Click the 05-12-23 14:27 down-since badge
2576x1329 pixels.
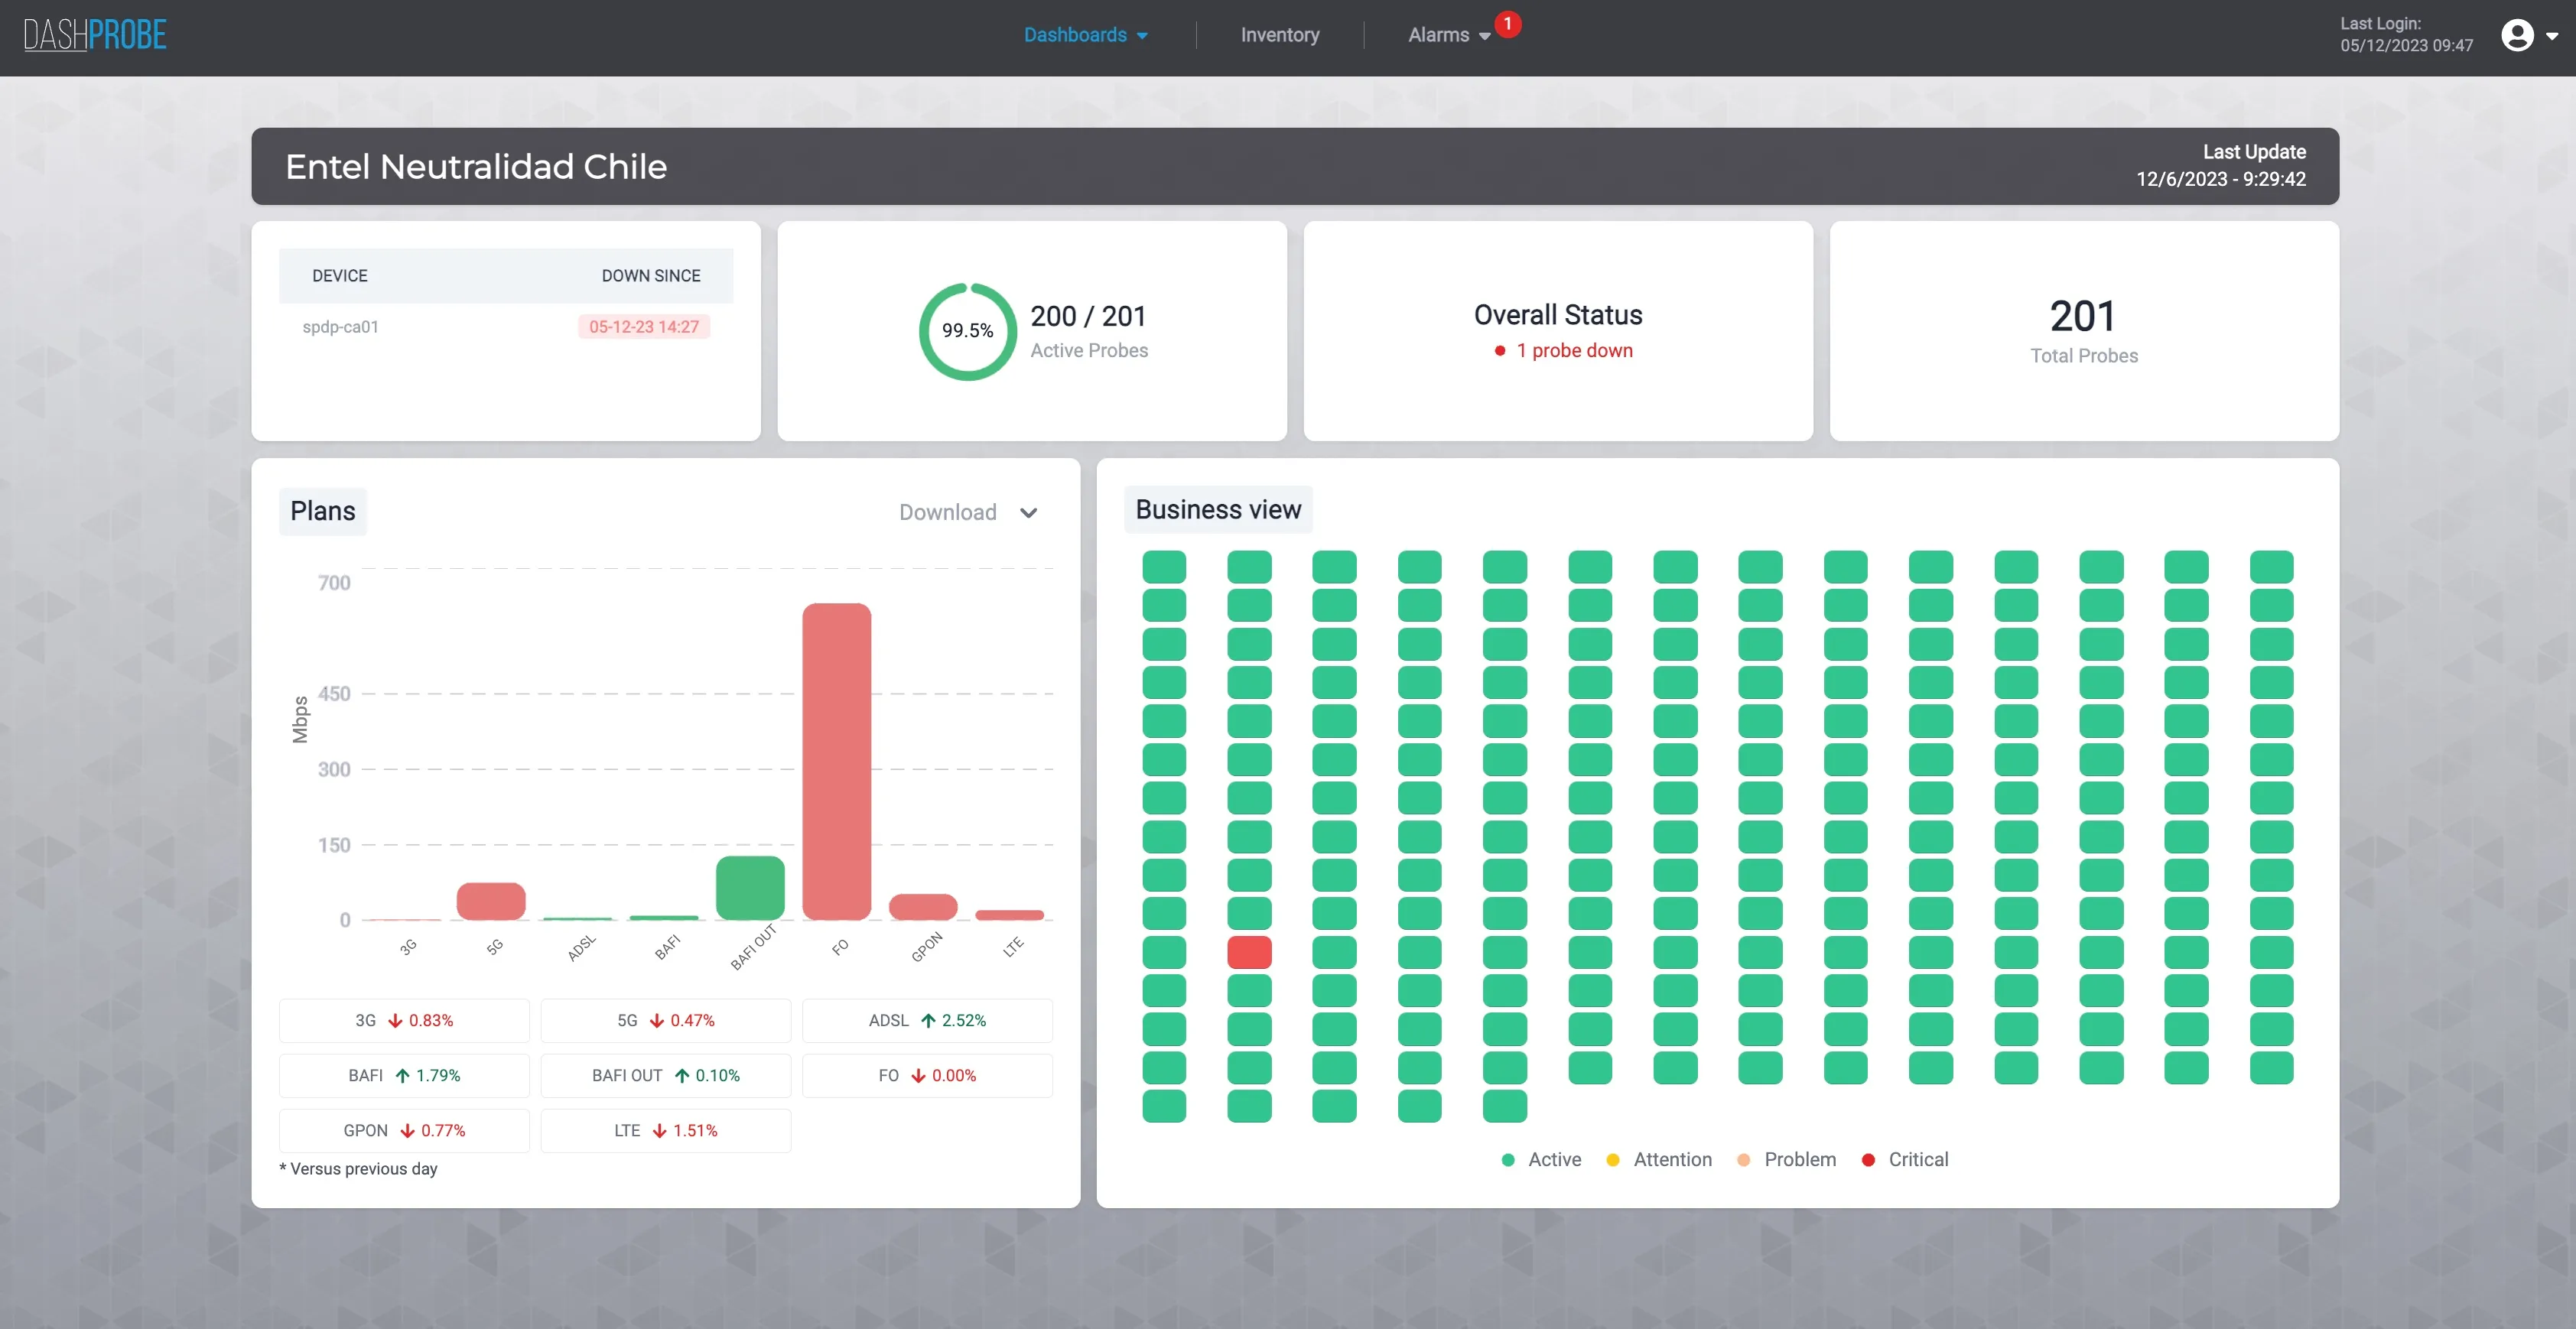[x=644, y=327]
